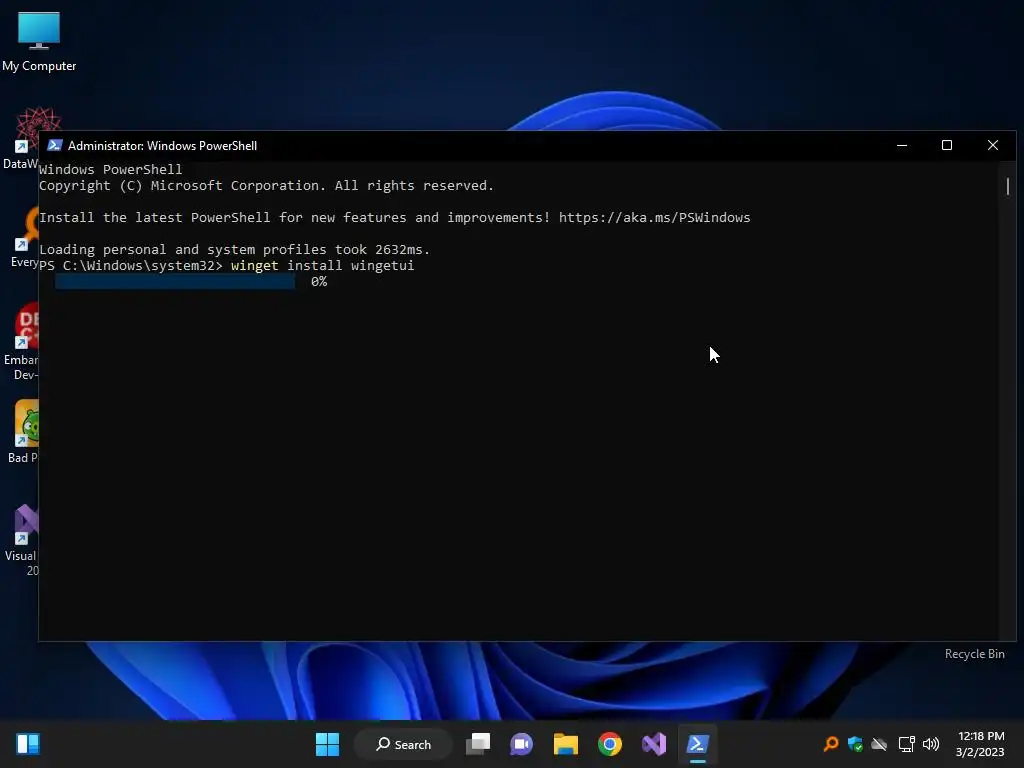Select the Bad Piggies desktop shortcut
This screenshot has width=1024, height=768.
22,432
